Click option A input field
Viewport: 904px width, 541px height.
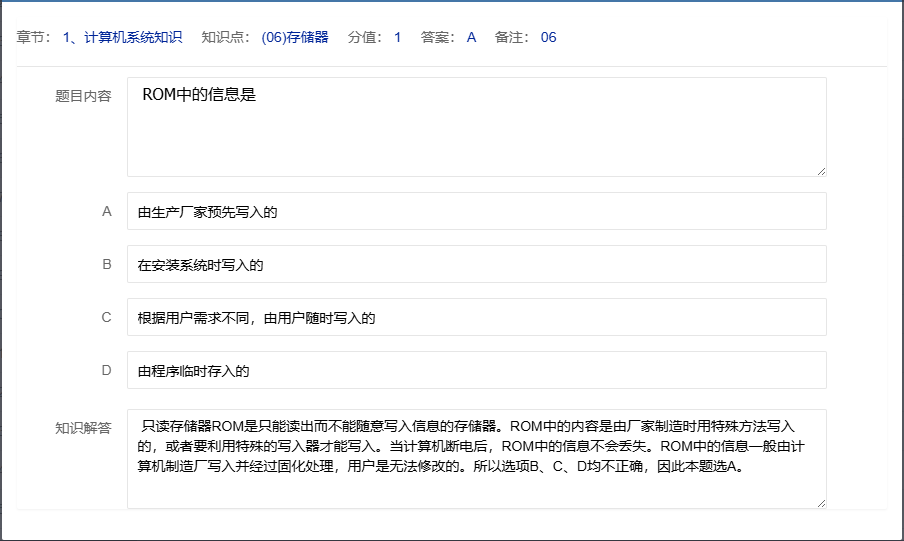(476, 212)
